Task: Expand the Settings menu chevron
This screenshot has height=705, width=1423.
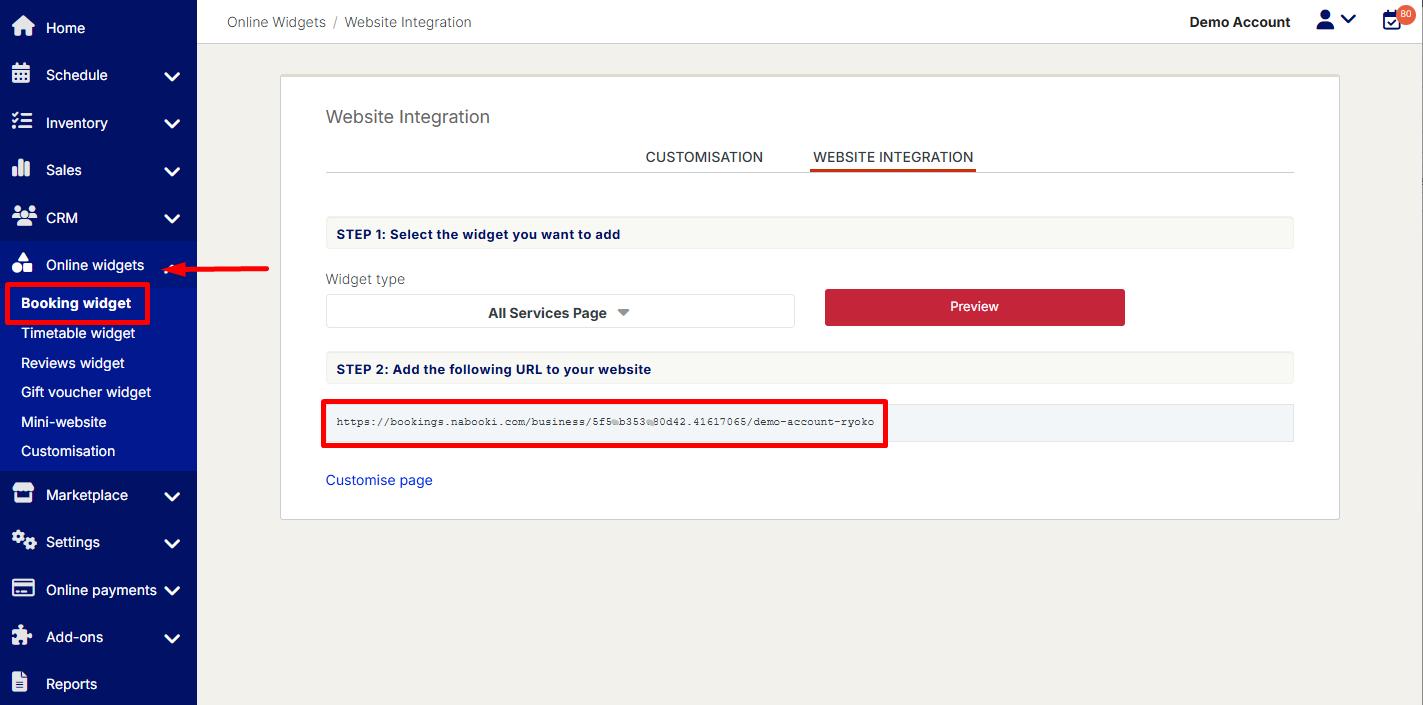Action: (x=172, y=543)
